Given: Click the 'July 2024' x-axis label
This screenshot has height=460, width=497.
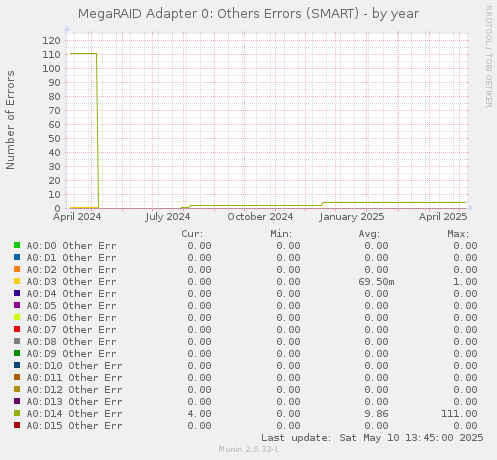Looking at the screenshot, I should (168, 217).
